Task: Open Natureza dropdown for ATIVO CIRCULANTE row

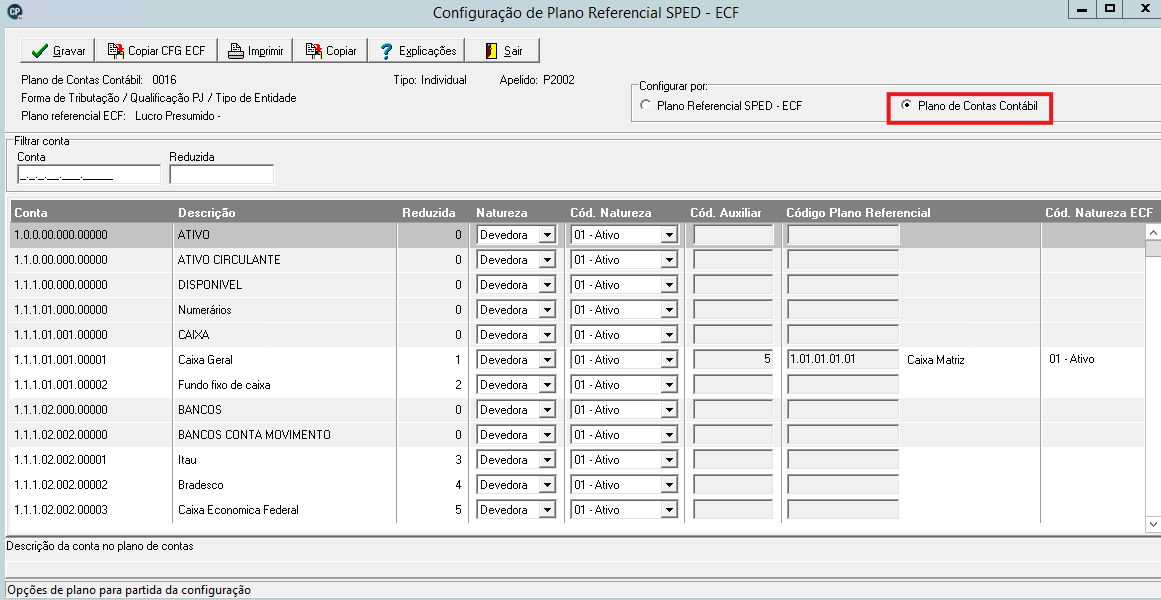Action: click(x=547, y=260)
